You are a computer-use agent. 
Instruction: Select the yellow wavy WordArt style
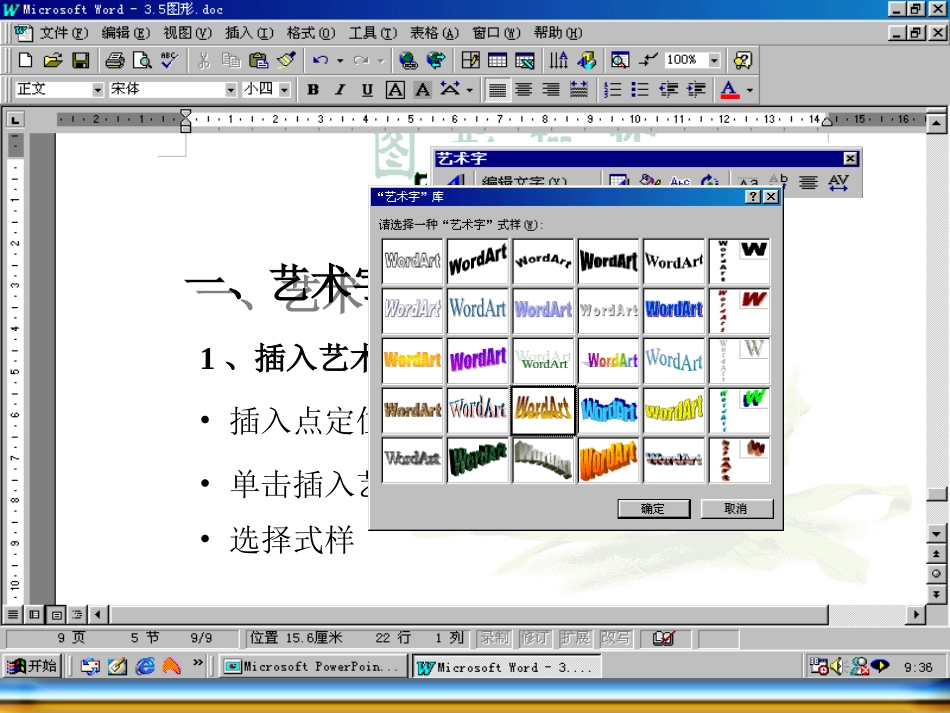coord(674,410)
